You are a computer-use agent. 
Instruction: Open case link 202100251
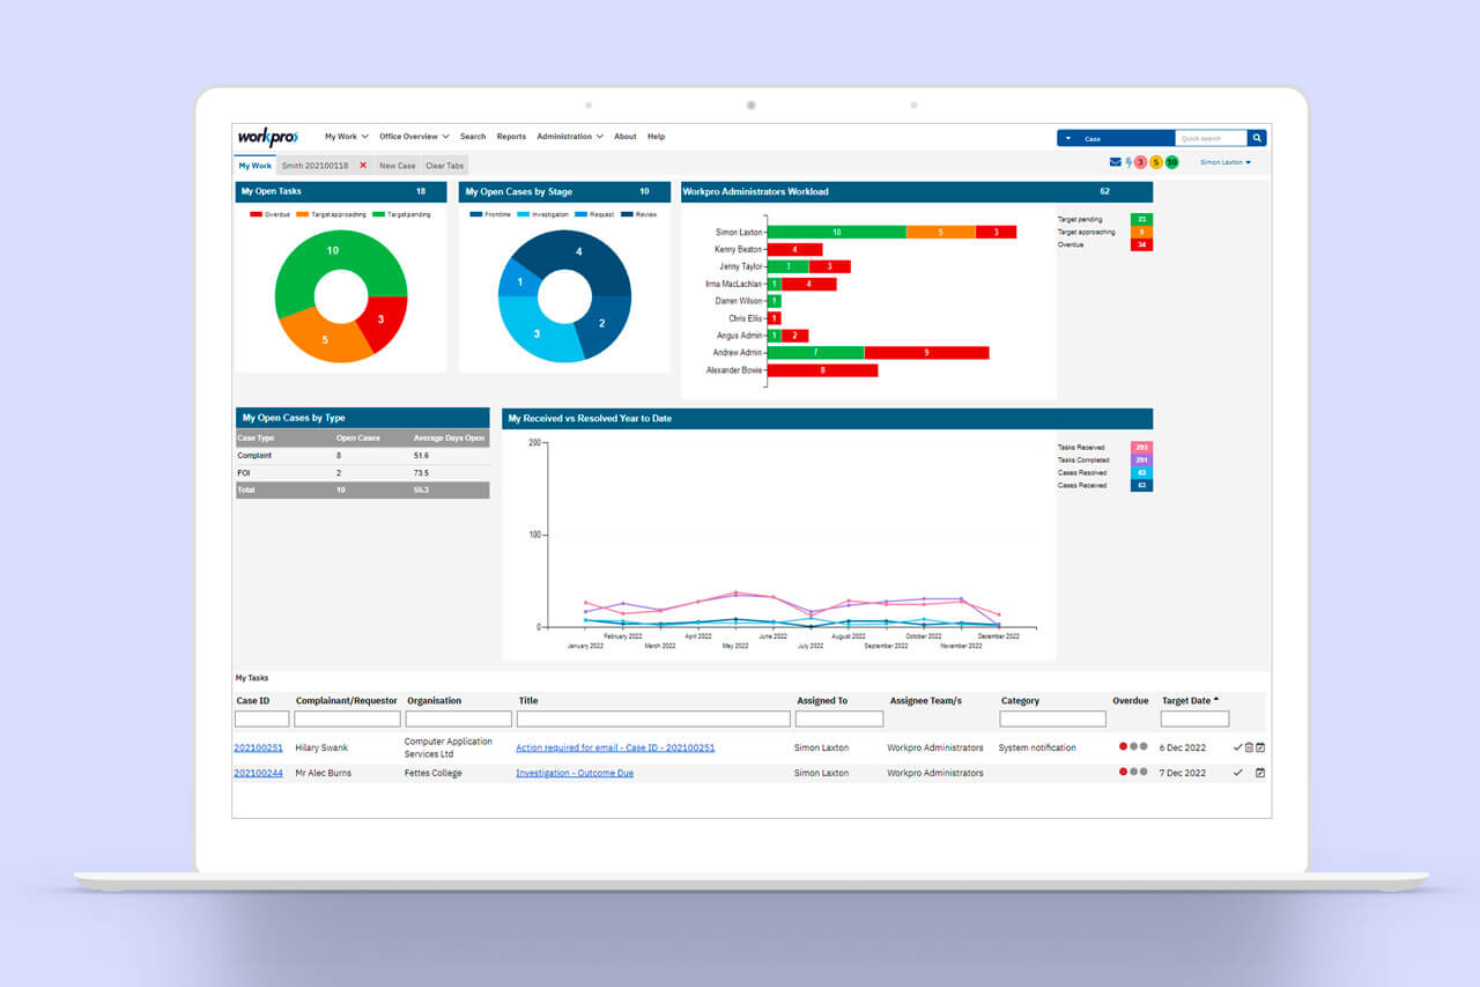pyautogui.click(x=257, y=747)
